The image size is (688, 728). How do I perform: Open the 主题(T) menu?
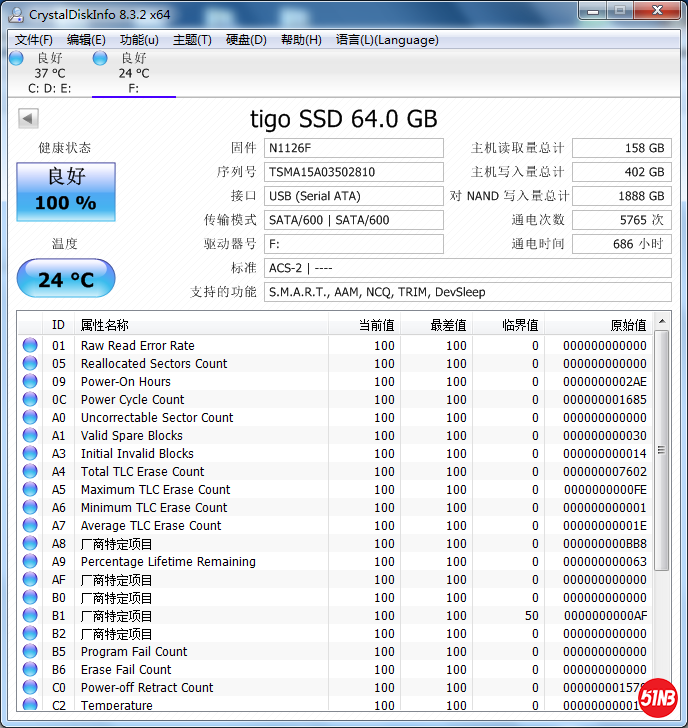coord(192,40)
